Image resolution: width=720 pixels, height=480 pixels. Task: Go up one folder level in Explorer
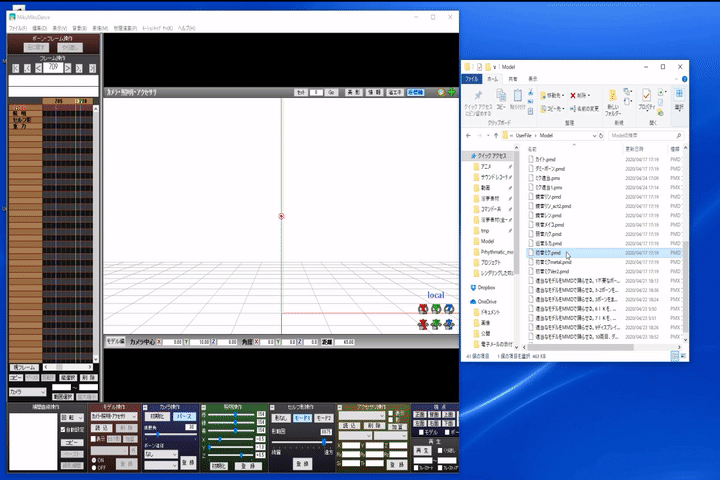coord(496,136)
